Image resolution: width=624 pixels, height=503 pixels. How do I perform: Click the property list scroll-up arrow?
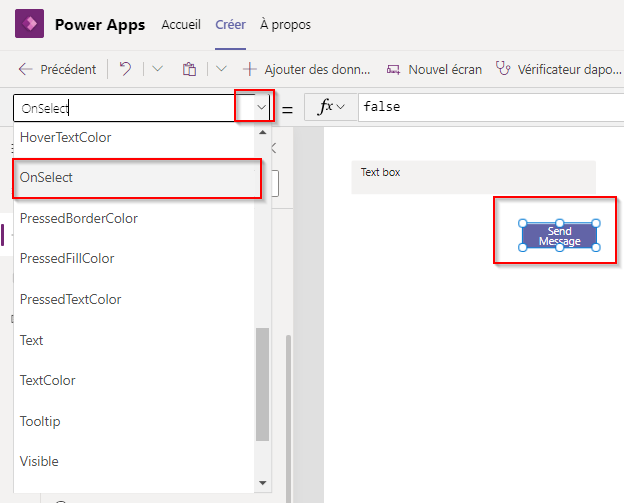[x=262, y=133]
